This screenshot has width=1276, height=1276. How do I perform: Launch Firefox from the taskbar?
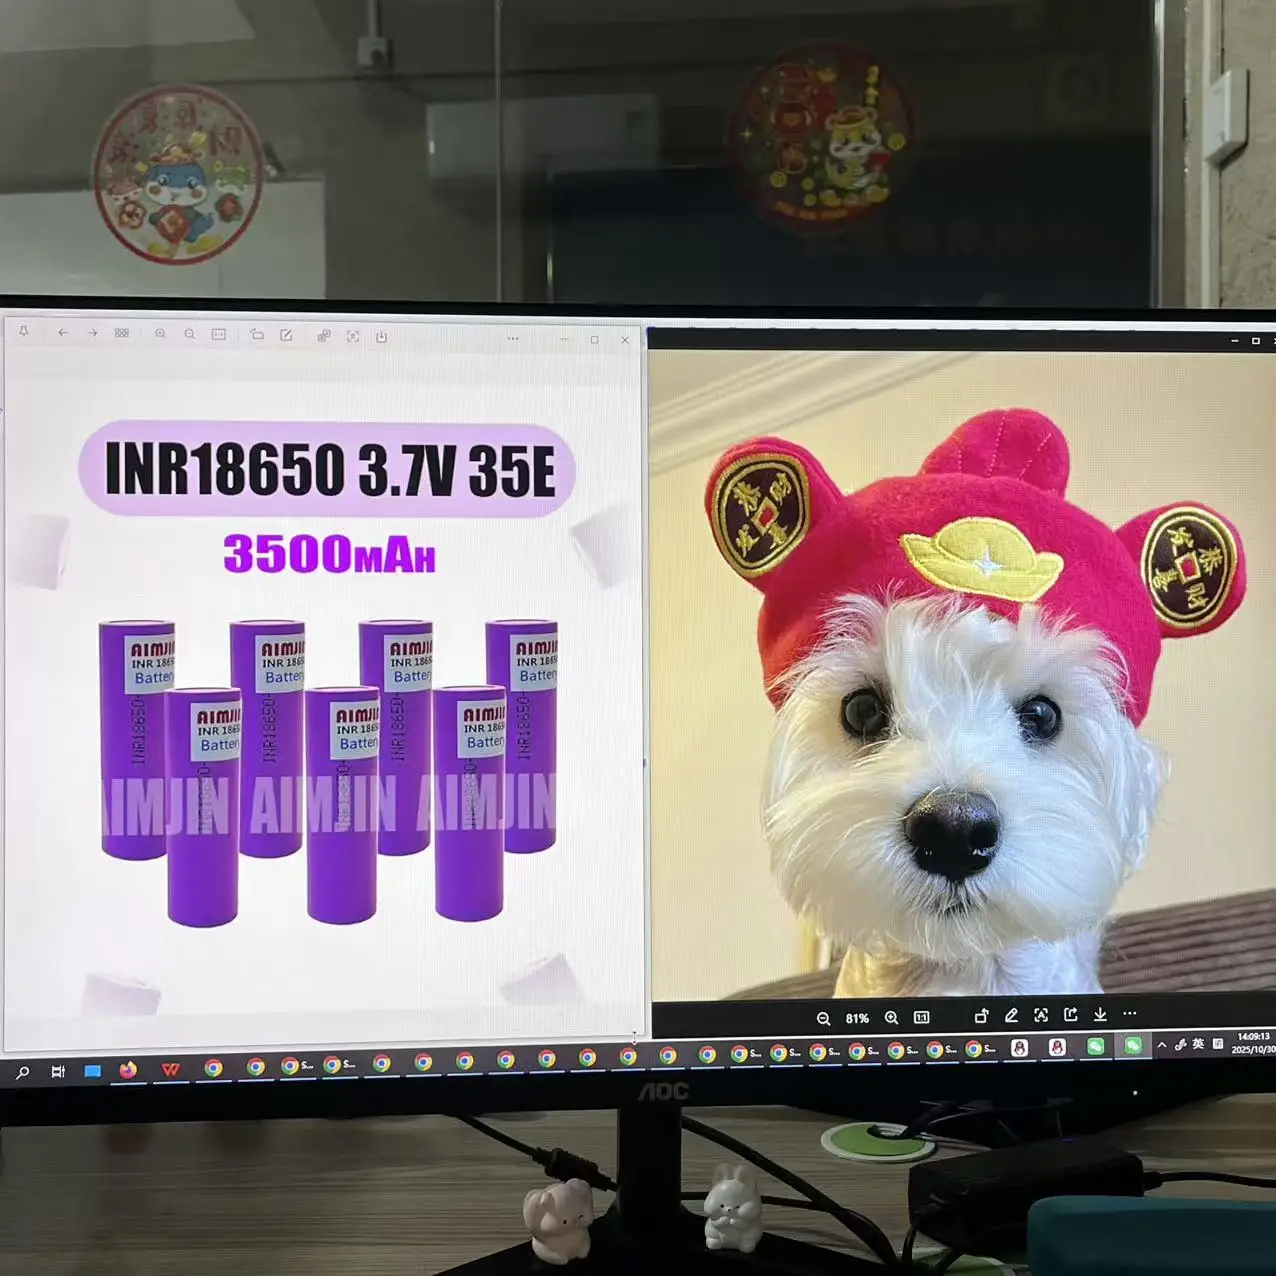click(128, 1069)
